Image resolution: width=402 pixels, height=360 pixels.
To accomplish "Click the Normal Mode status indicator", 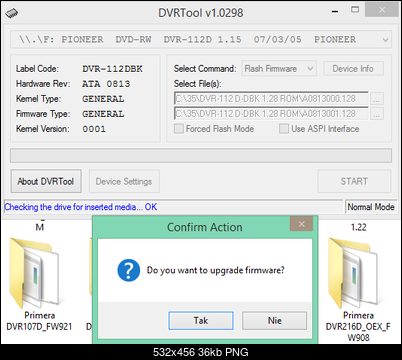I will click(x=371, y=207).
